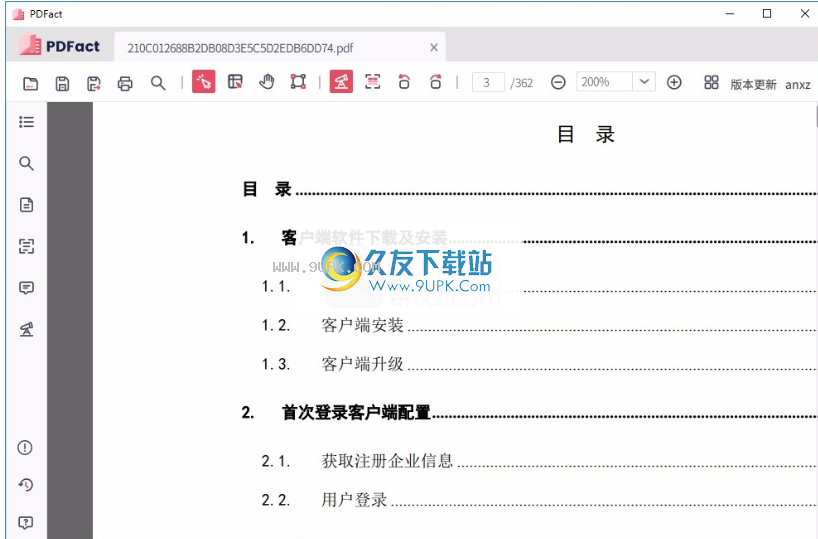Open the help question icon
818x539 pixels.
click(26, 522)
